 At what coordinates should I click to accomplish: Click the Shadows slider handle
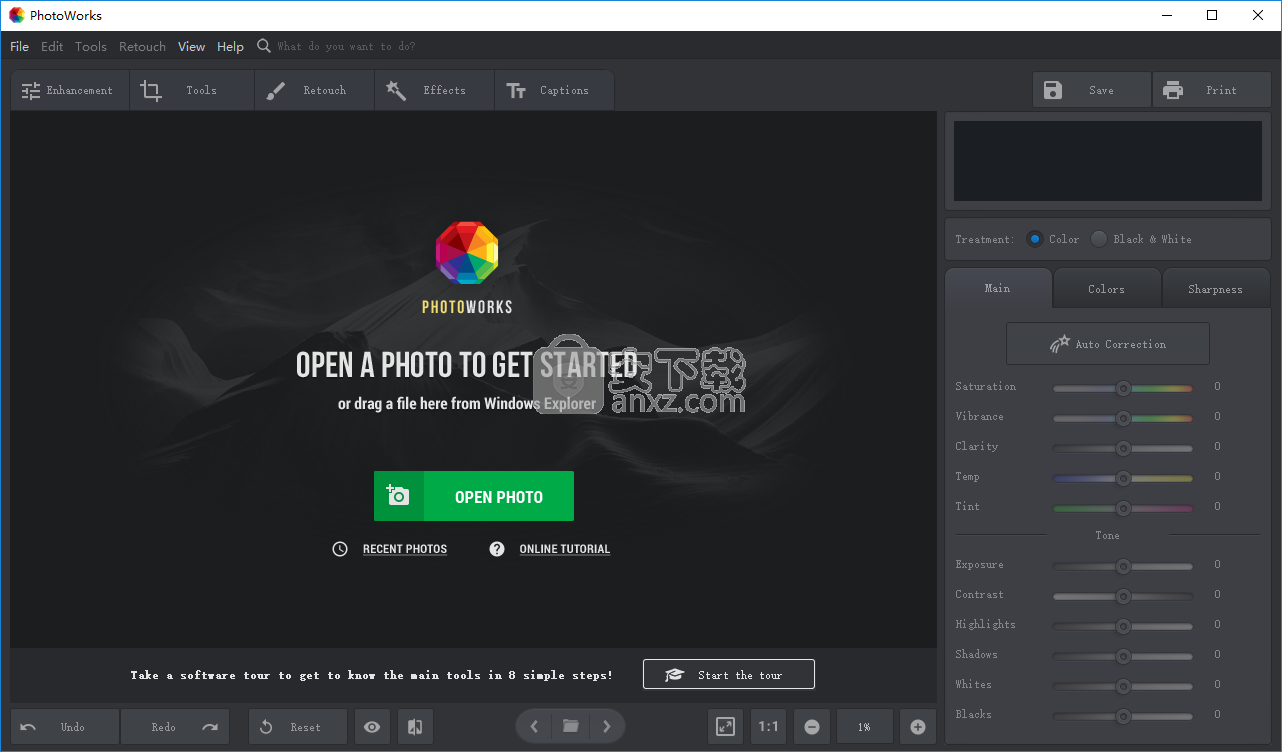(x=1123, y=656)
